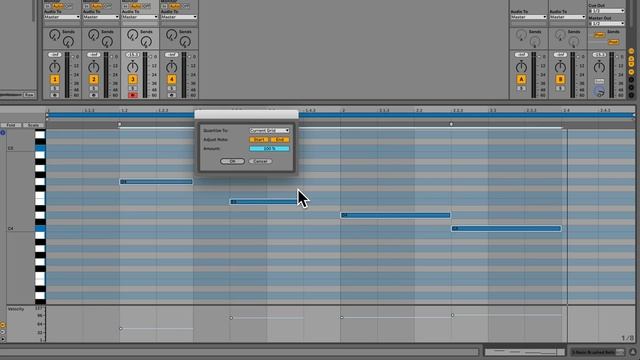Set track 2 monitor to Off
The image size is (640, 360).
[x=108, y=6]
